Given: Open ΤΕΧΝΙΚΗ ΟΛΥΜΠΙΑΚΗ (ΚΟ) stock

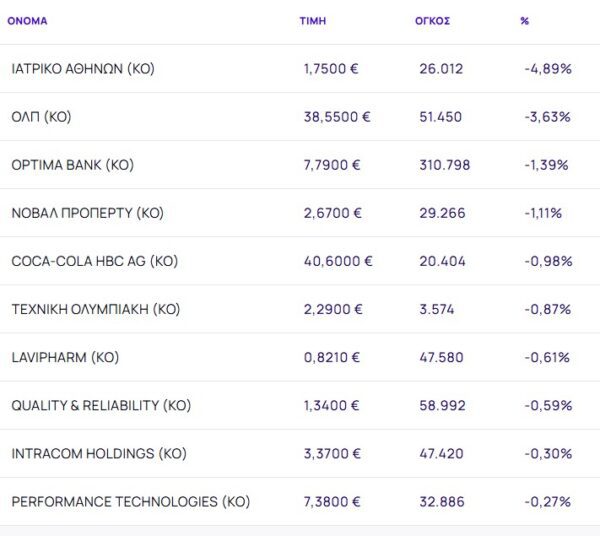Looking at the screenshot, I should click(95, 309).
